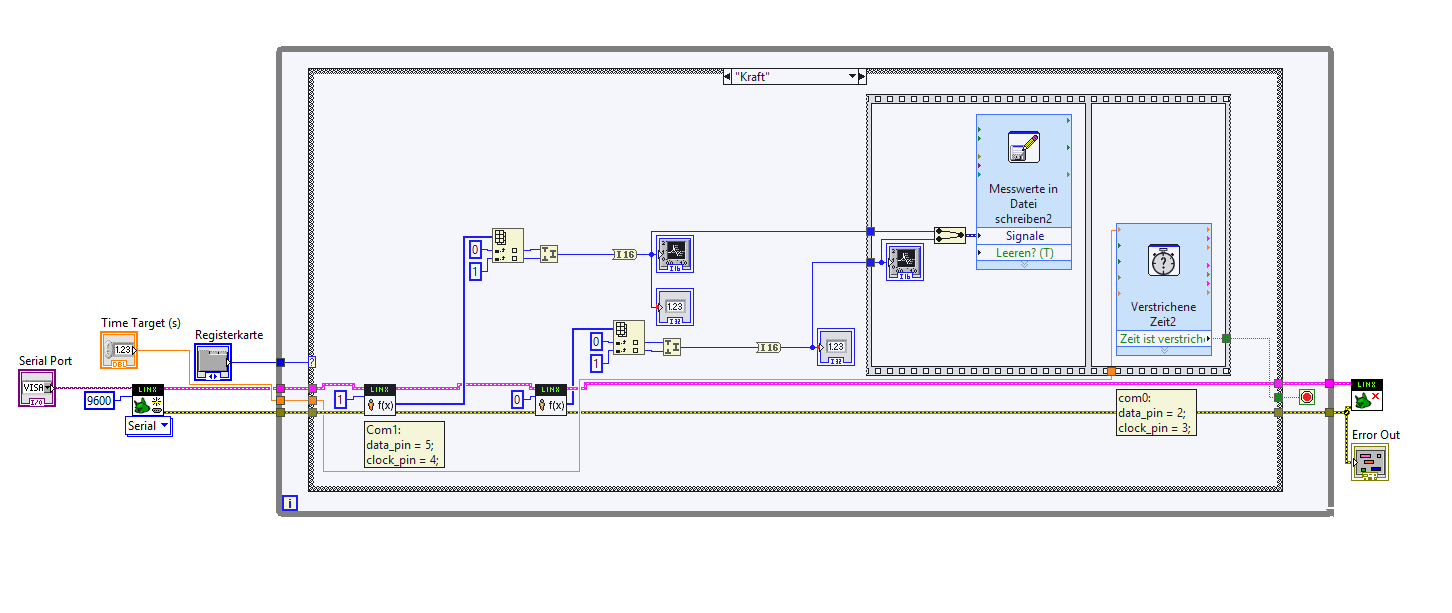Click the Serial Port label
The height and width of the screenshot is (613, 1452).
coord(45,360)
